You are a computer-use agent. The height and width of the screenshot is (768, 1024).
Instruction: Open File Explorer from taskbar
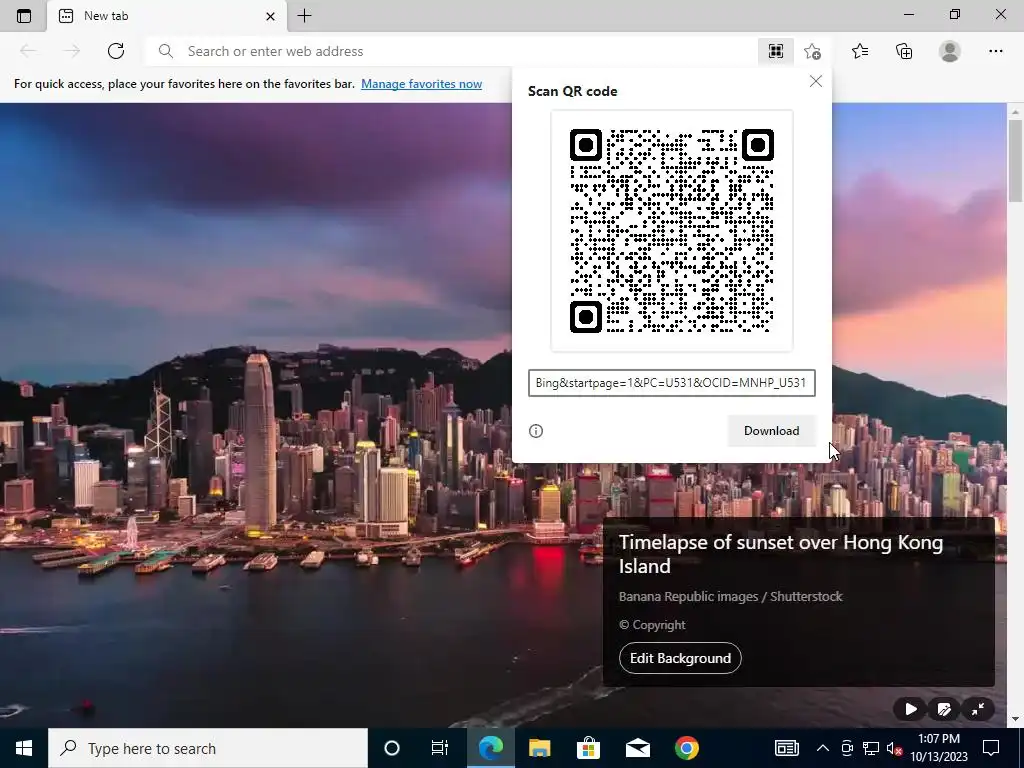click(x=539, y=748)
